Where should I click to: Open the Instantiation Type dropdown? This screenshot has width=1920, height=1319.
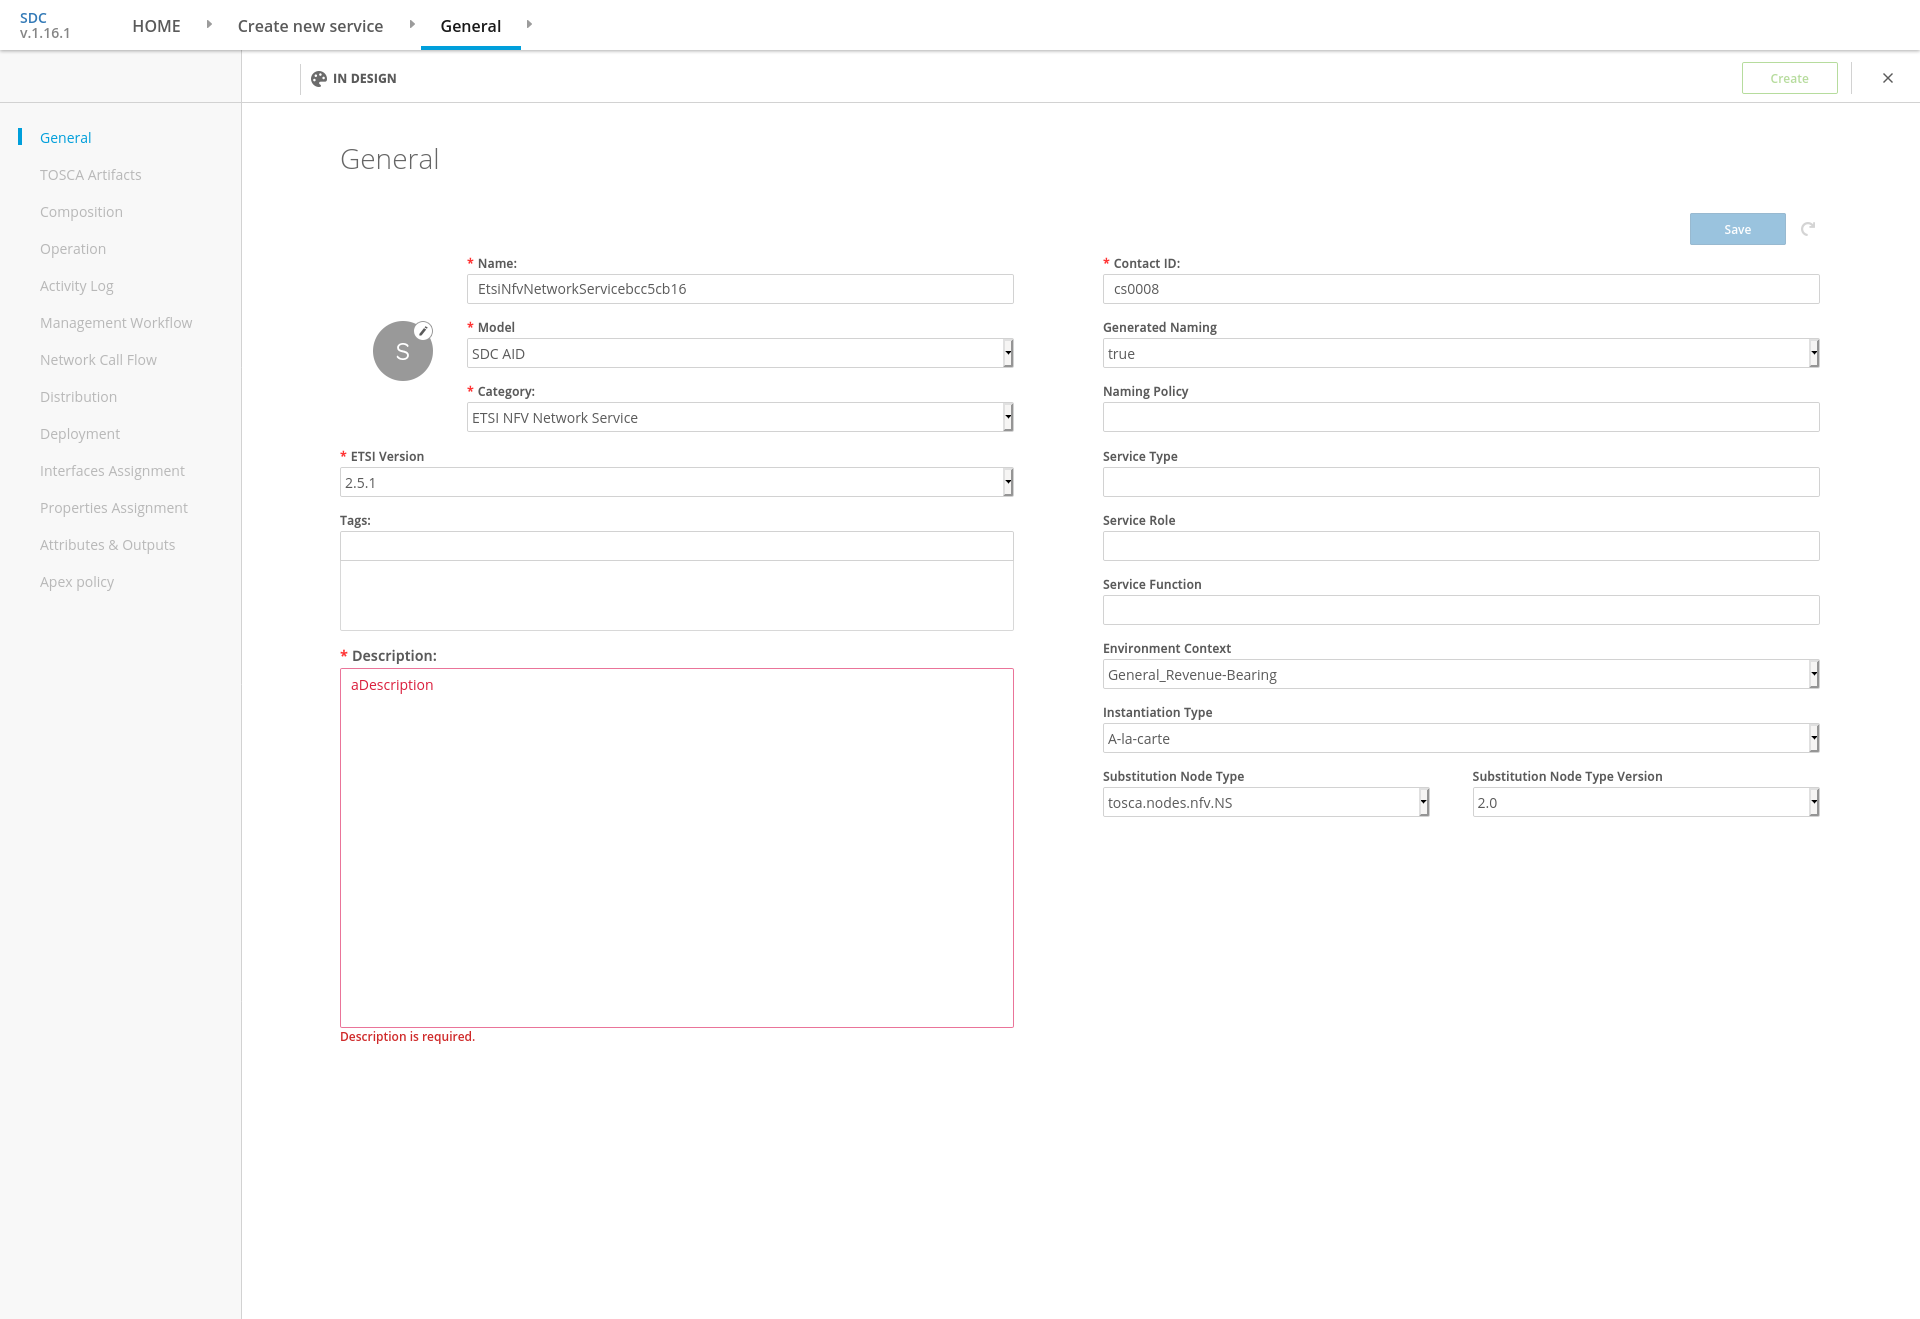[x=1460, y=738]
